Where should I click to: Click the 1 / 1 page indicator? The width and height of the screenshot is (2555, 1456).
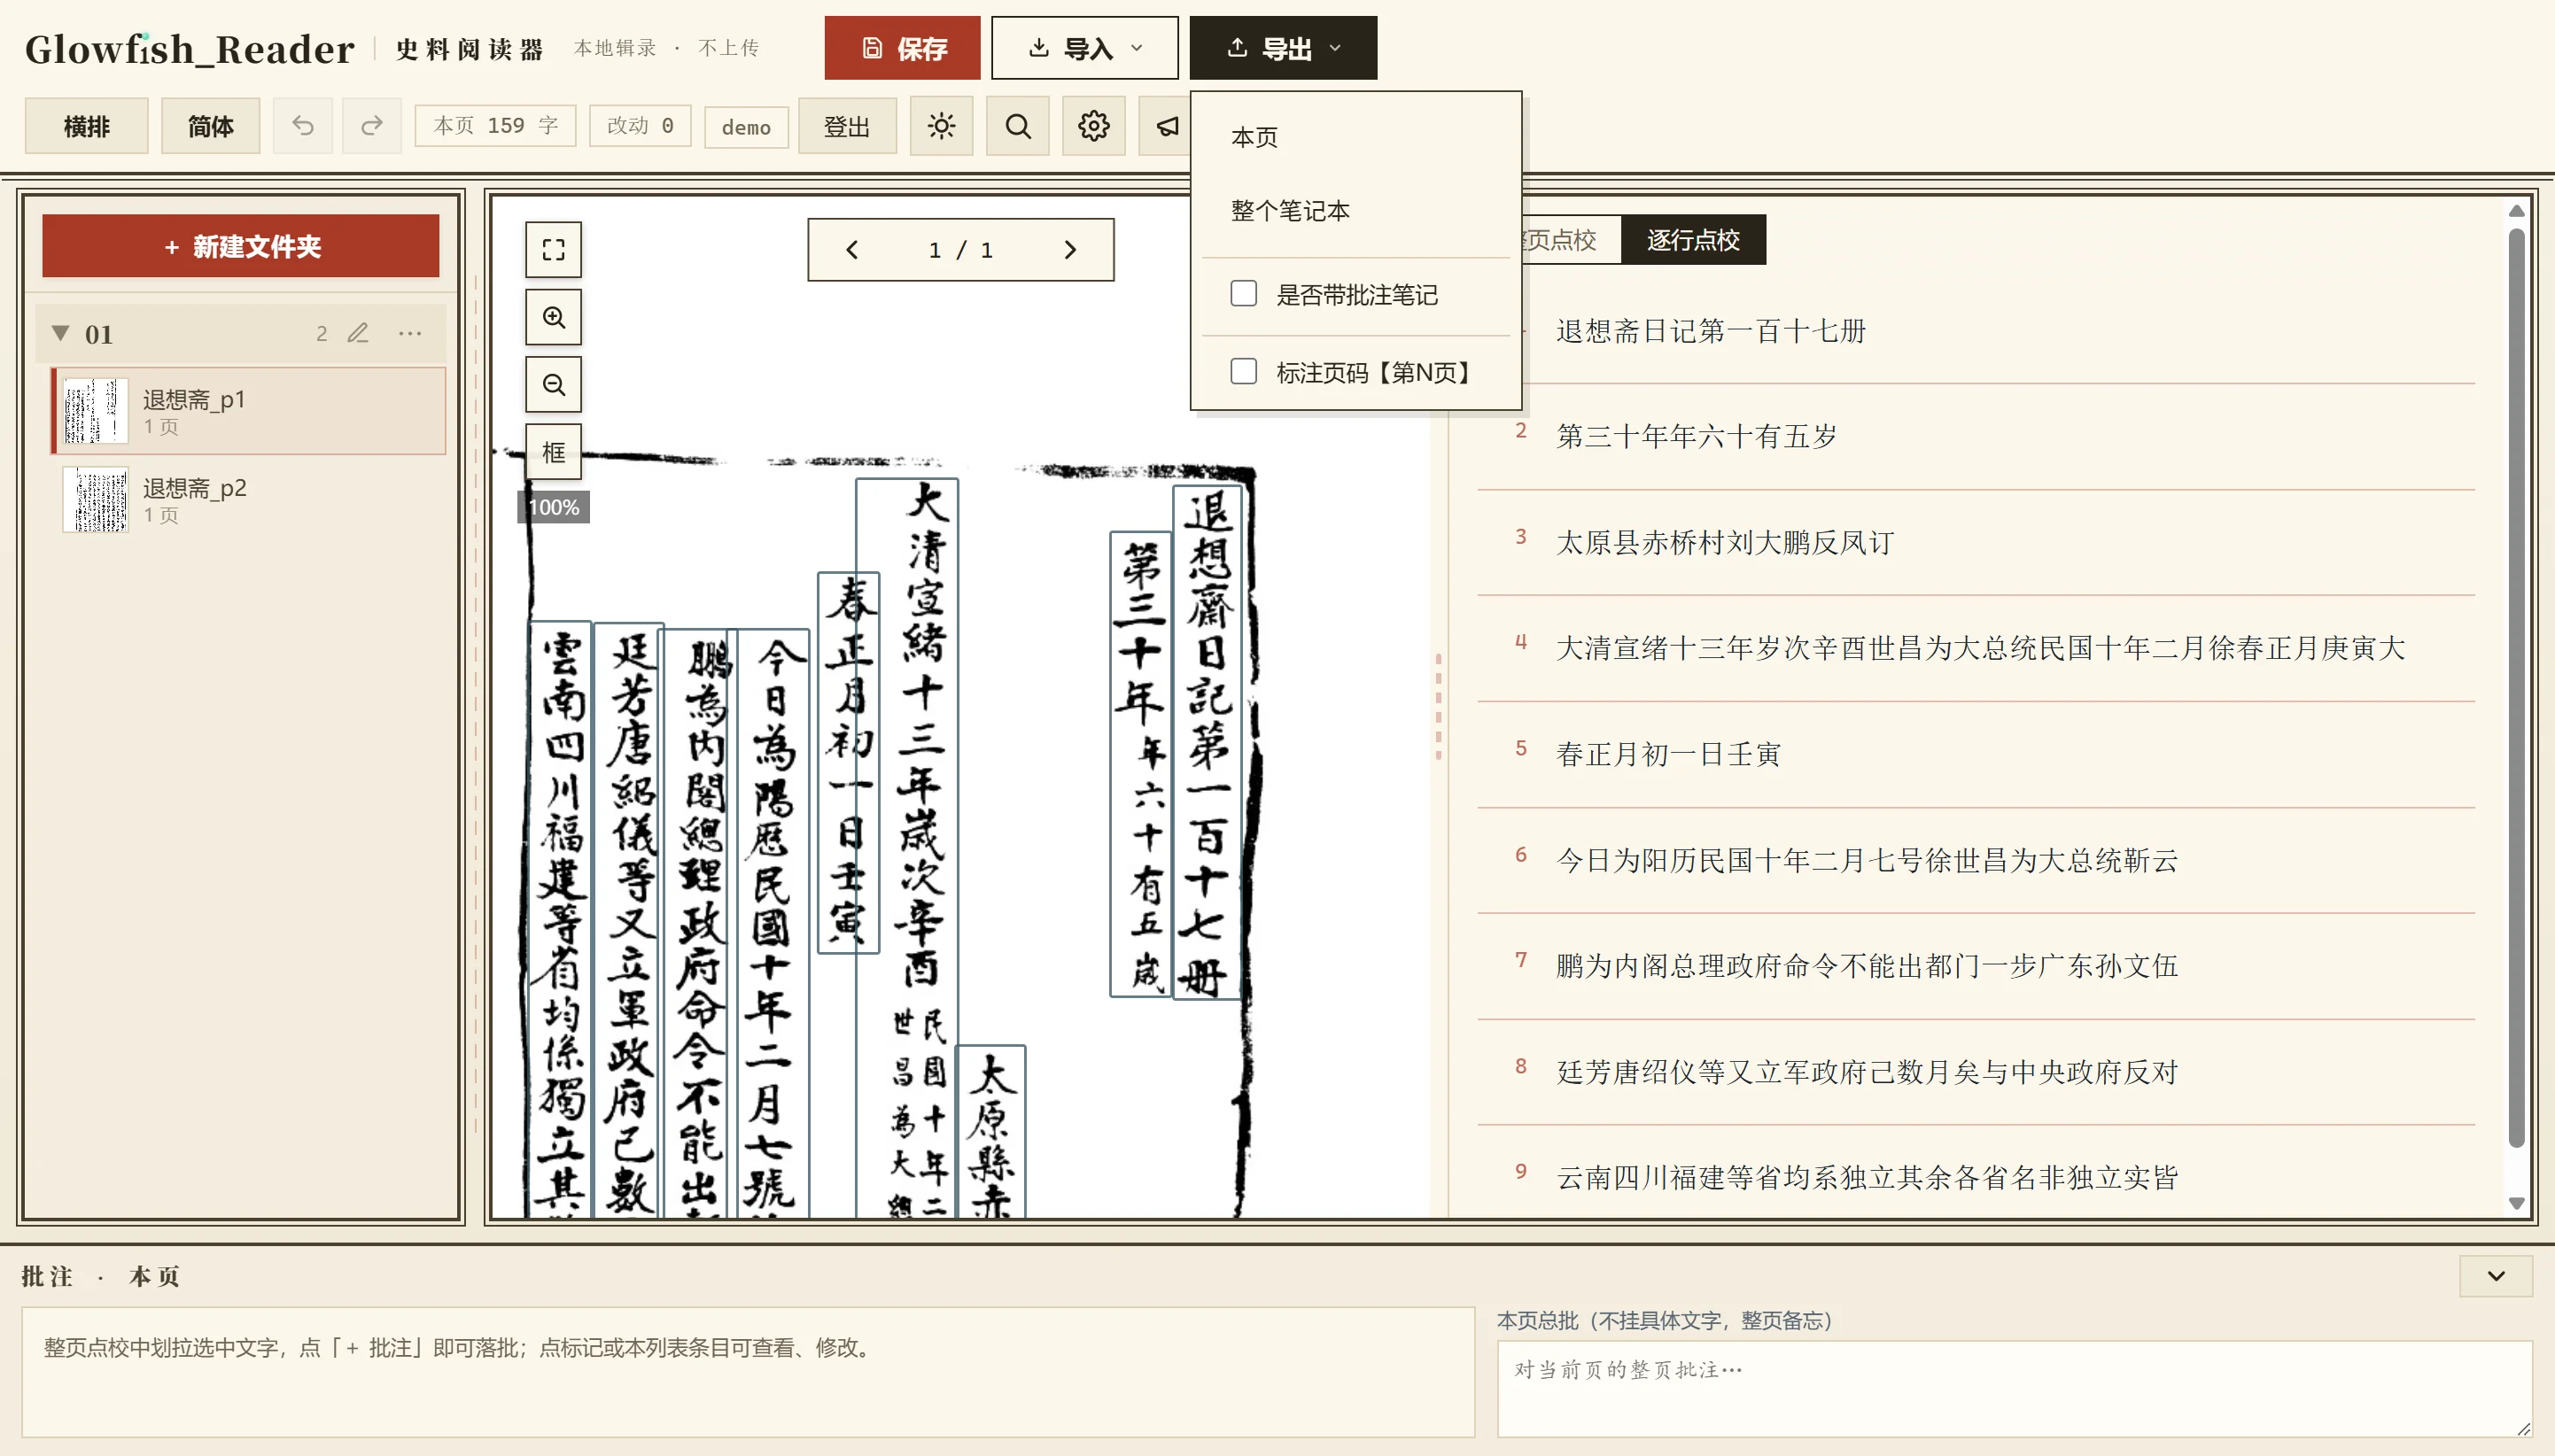click(x=960, y=250)
